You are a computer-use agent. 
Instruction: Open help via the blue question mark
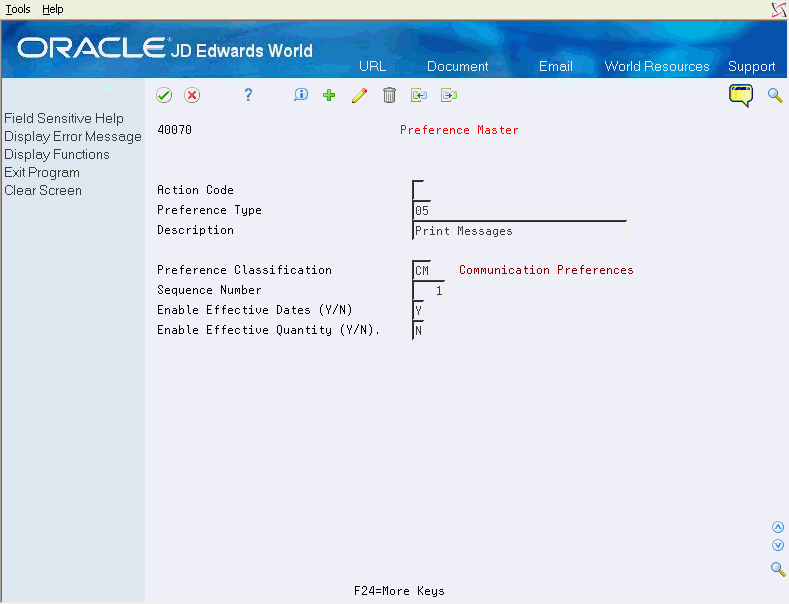(248, 95)
